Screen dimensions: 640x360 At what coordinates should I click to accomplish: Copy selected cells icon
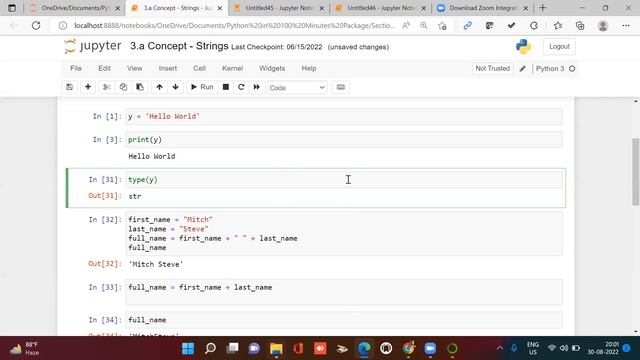pyautogui.click(x=123, y=87)
